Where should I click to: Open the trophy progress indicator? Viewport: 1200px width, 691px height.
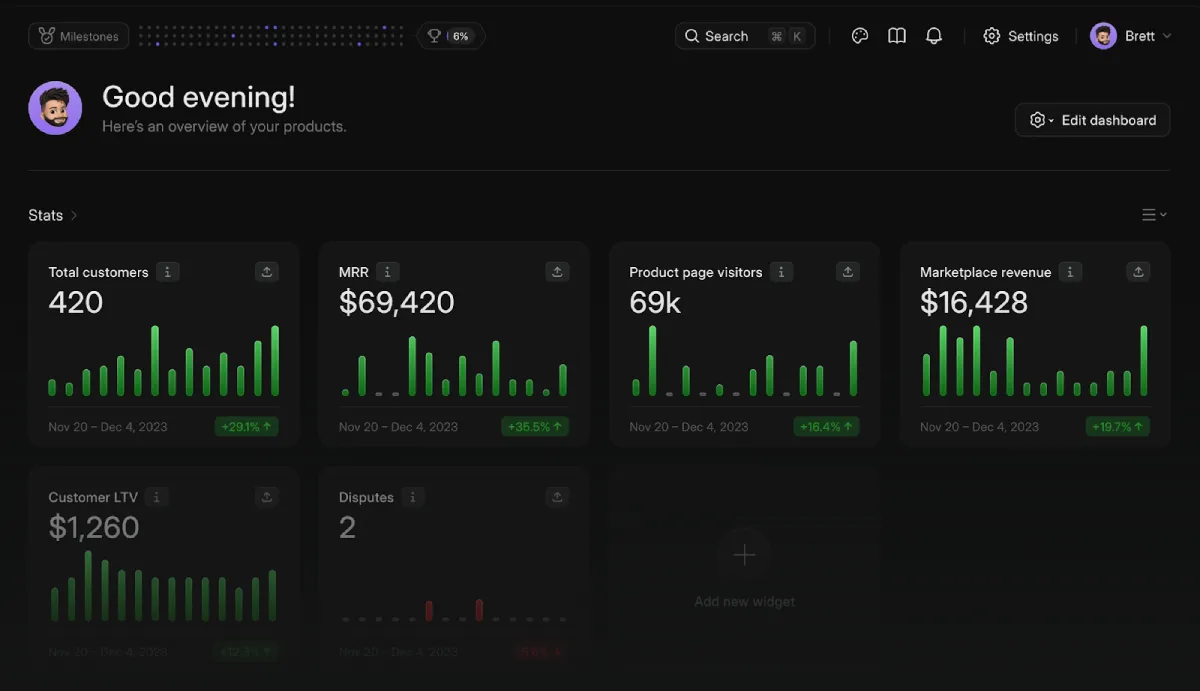(x=433, y=35)
